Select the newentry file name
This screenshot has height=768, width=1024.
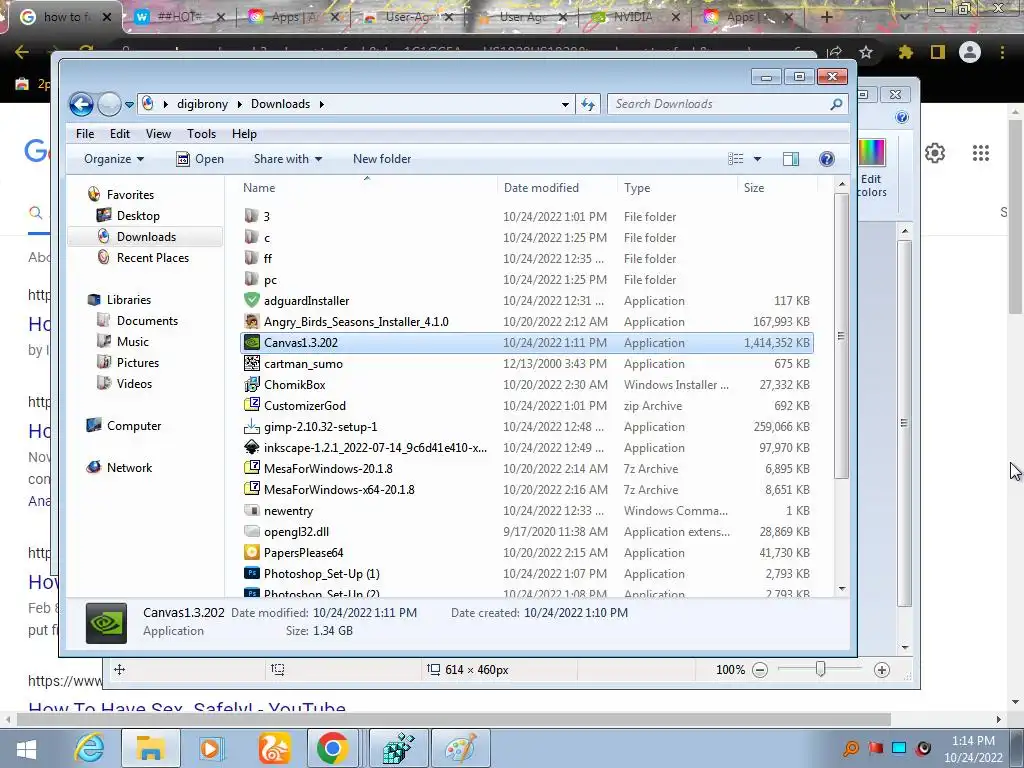(x=288, y=511)
